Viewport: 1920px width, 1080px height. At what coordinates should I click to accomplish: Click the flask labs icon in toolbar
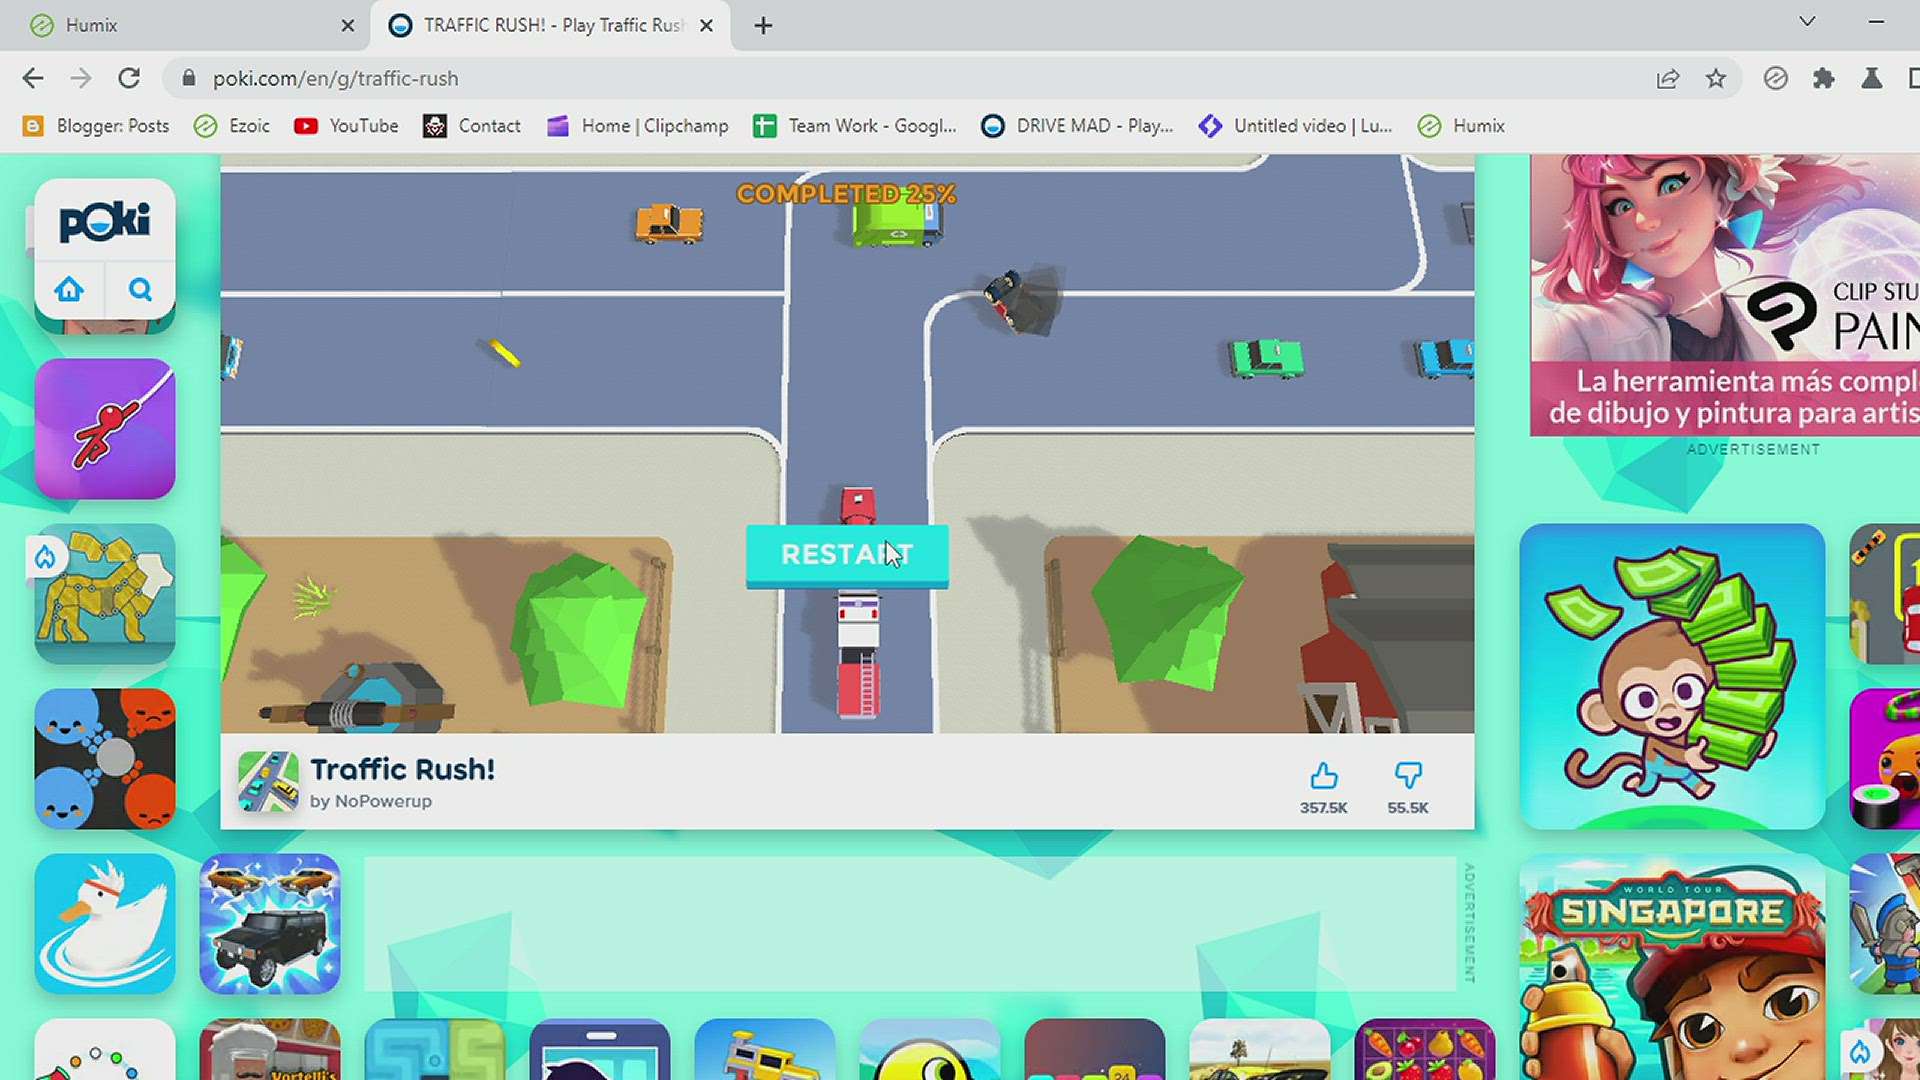(x=1872, y=78)
